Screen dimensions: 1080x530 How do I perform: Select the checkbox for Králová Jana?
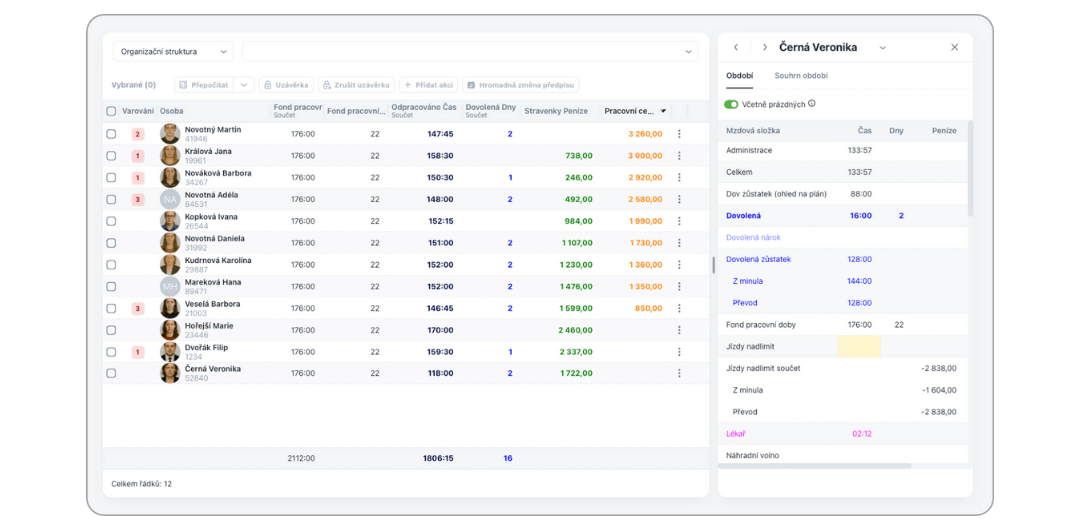111,156
